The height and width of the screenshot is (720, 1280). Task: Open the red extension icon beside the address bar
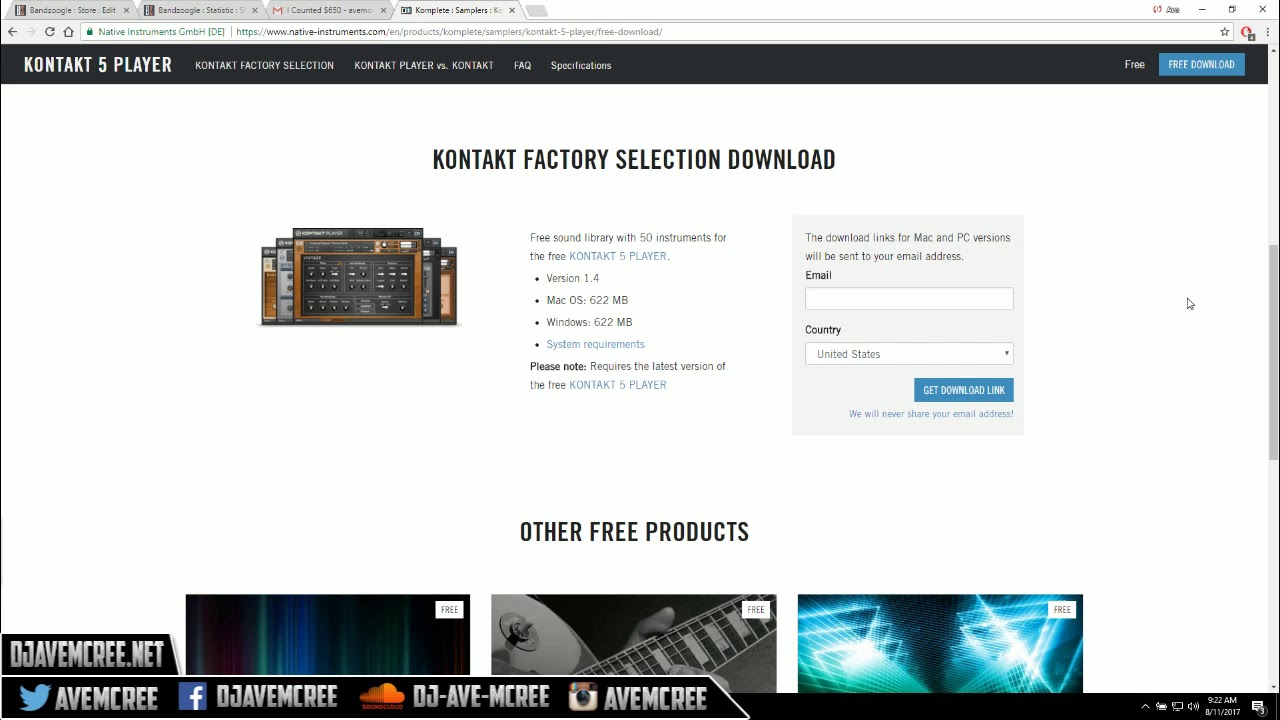point(1247,33)
